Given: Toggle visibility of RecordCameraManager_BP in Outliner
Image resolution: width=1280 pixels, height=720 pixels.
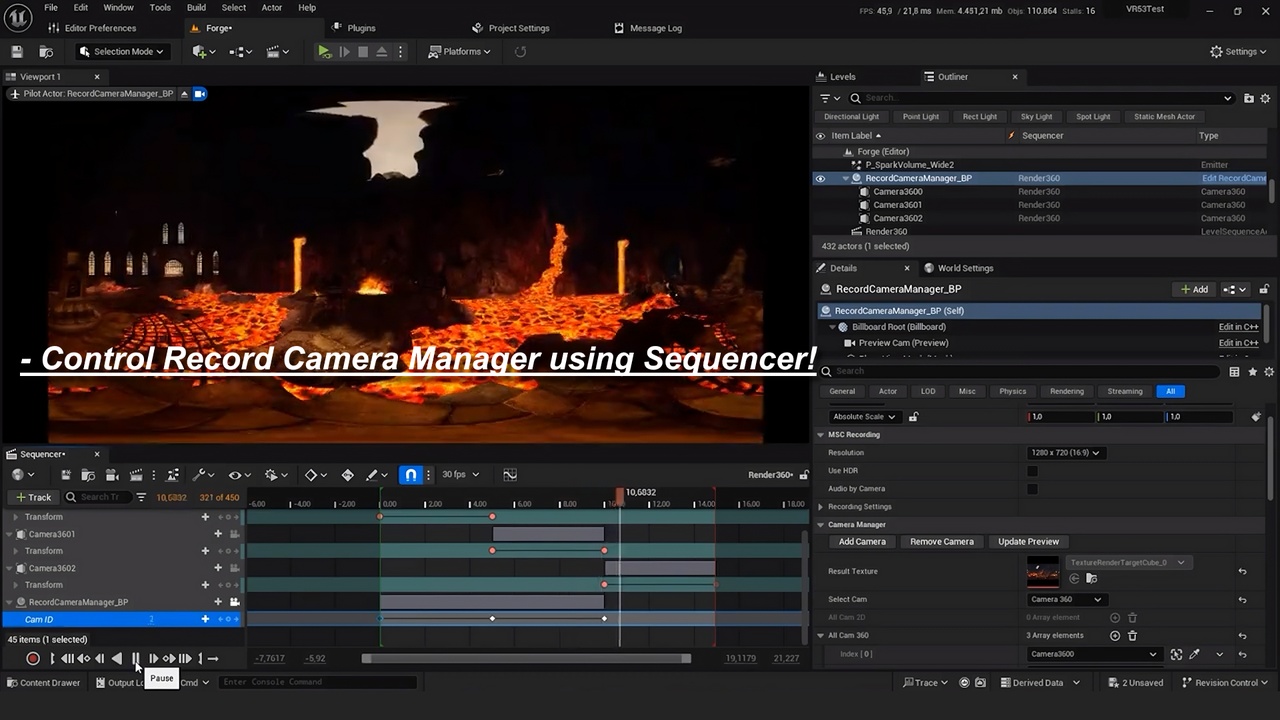Looking at the screenshot, I should tap(820, 178).
